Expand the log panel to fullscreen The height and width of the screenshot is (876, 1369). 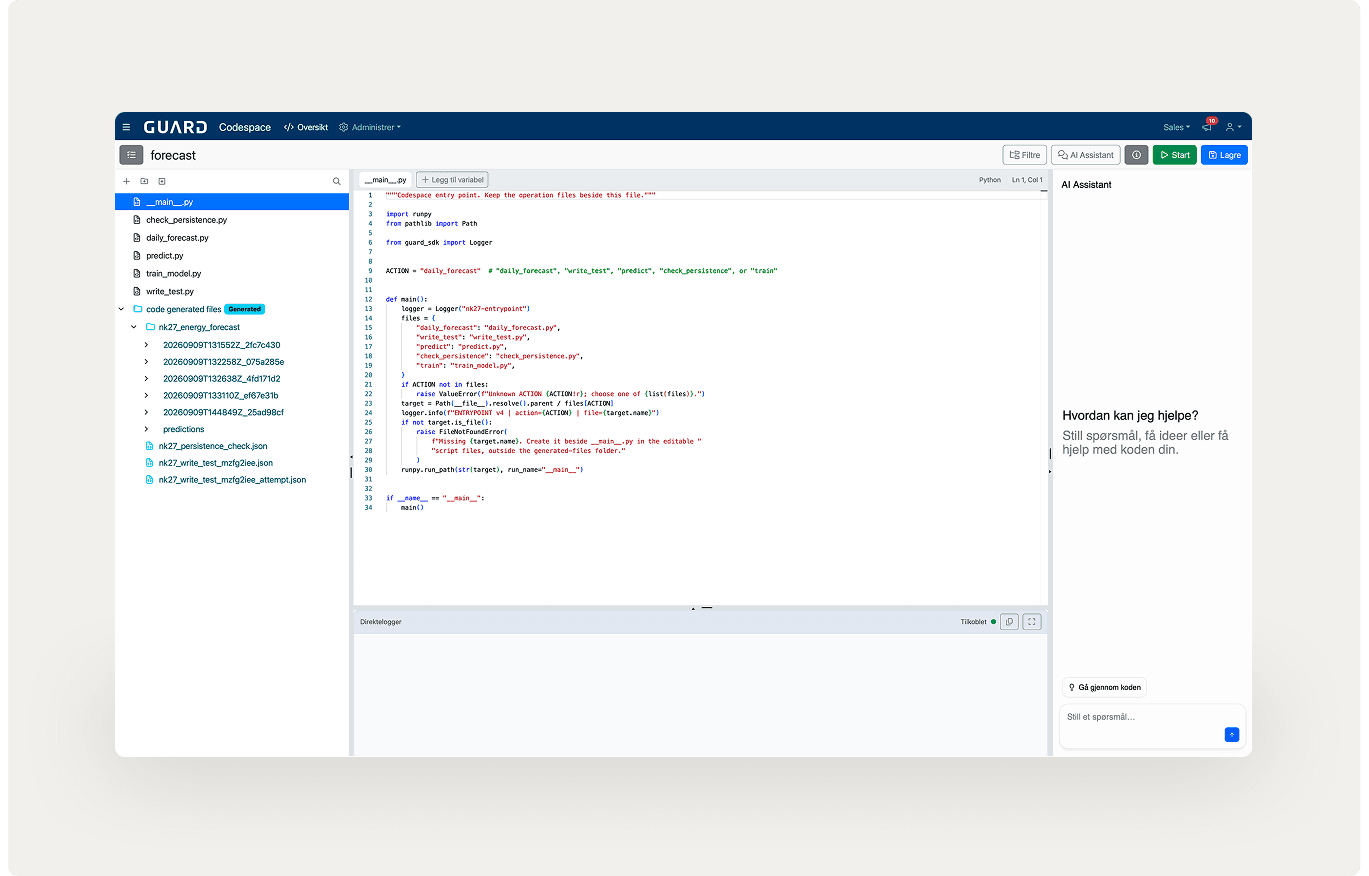tap(1032, 621)
